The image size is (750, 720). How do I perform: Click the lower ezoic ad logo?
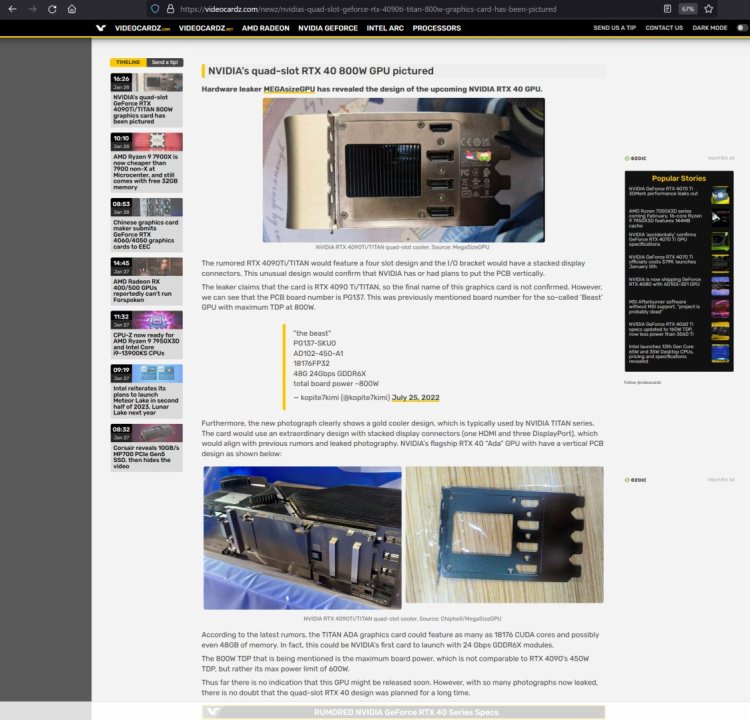(x=636, y=480)
